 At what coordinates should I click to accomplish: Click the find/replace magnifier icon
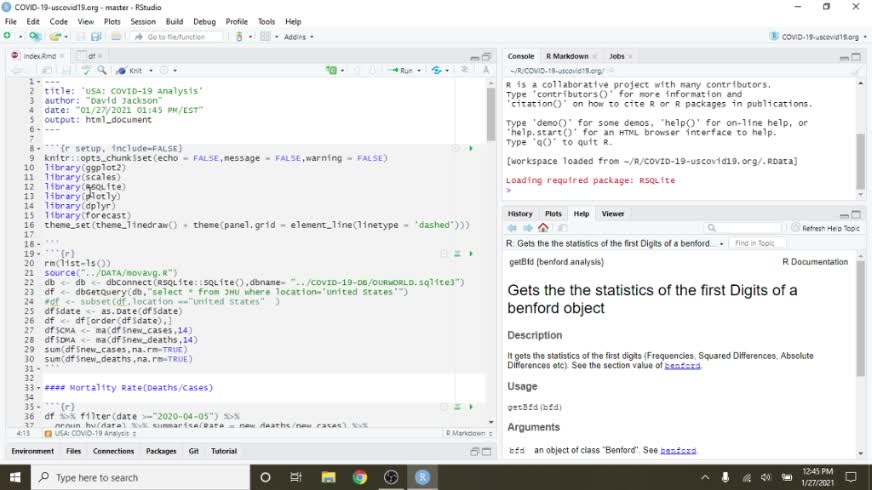point(102,70)
